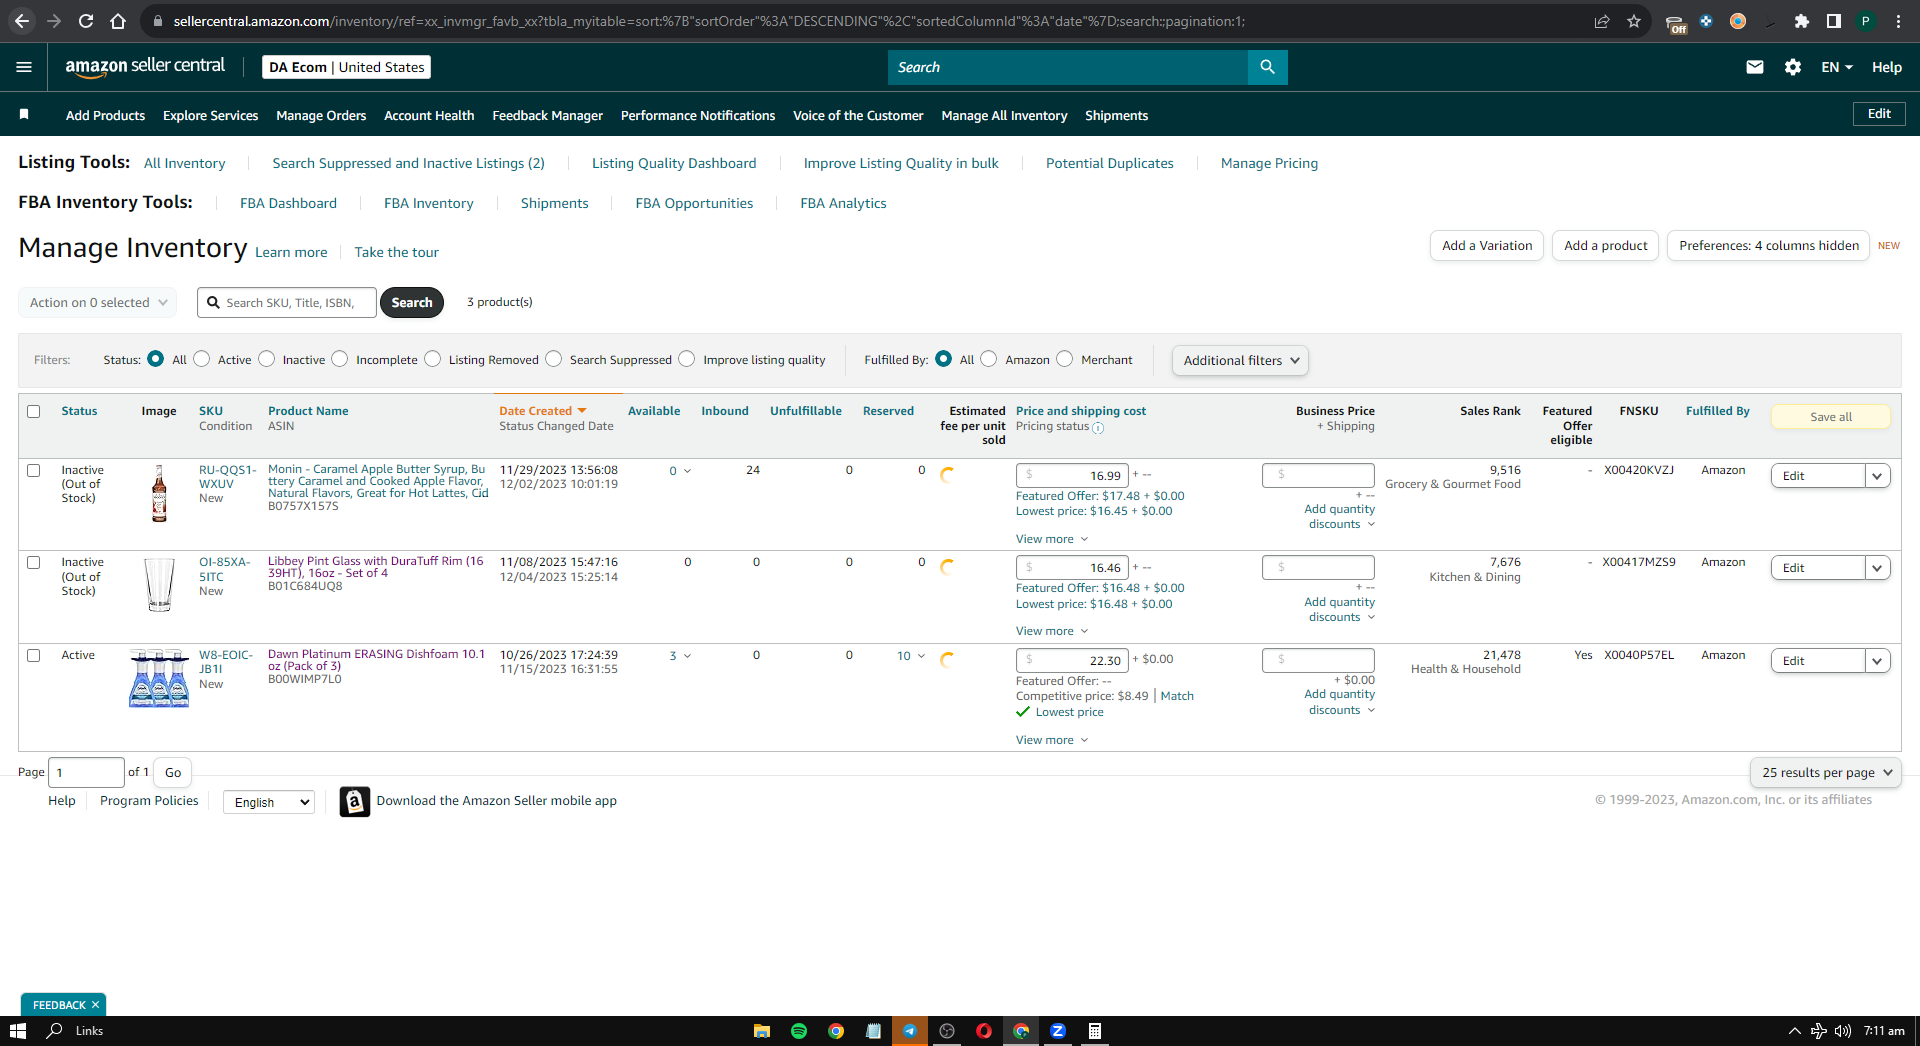
Task: Expand the reserved quantity 10 chevron
Action: coord(921,656)
